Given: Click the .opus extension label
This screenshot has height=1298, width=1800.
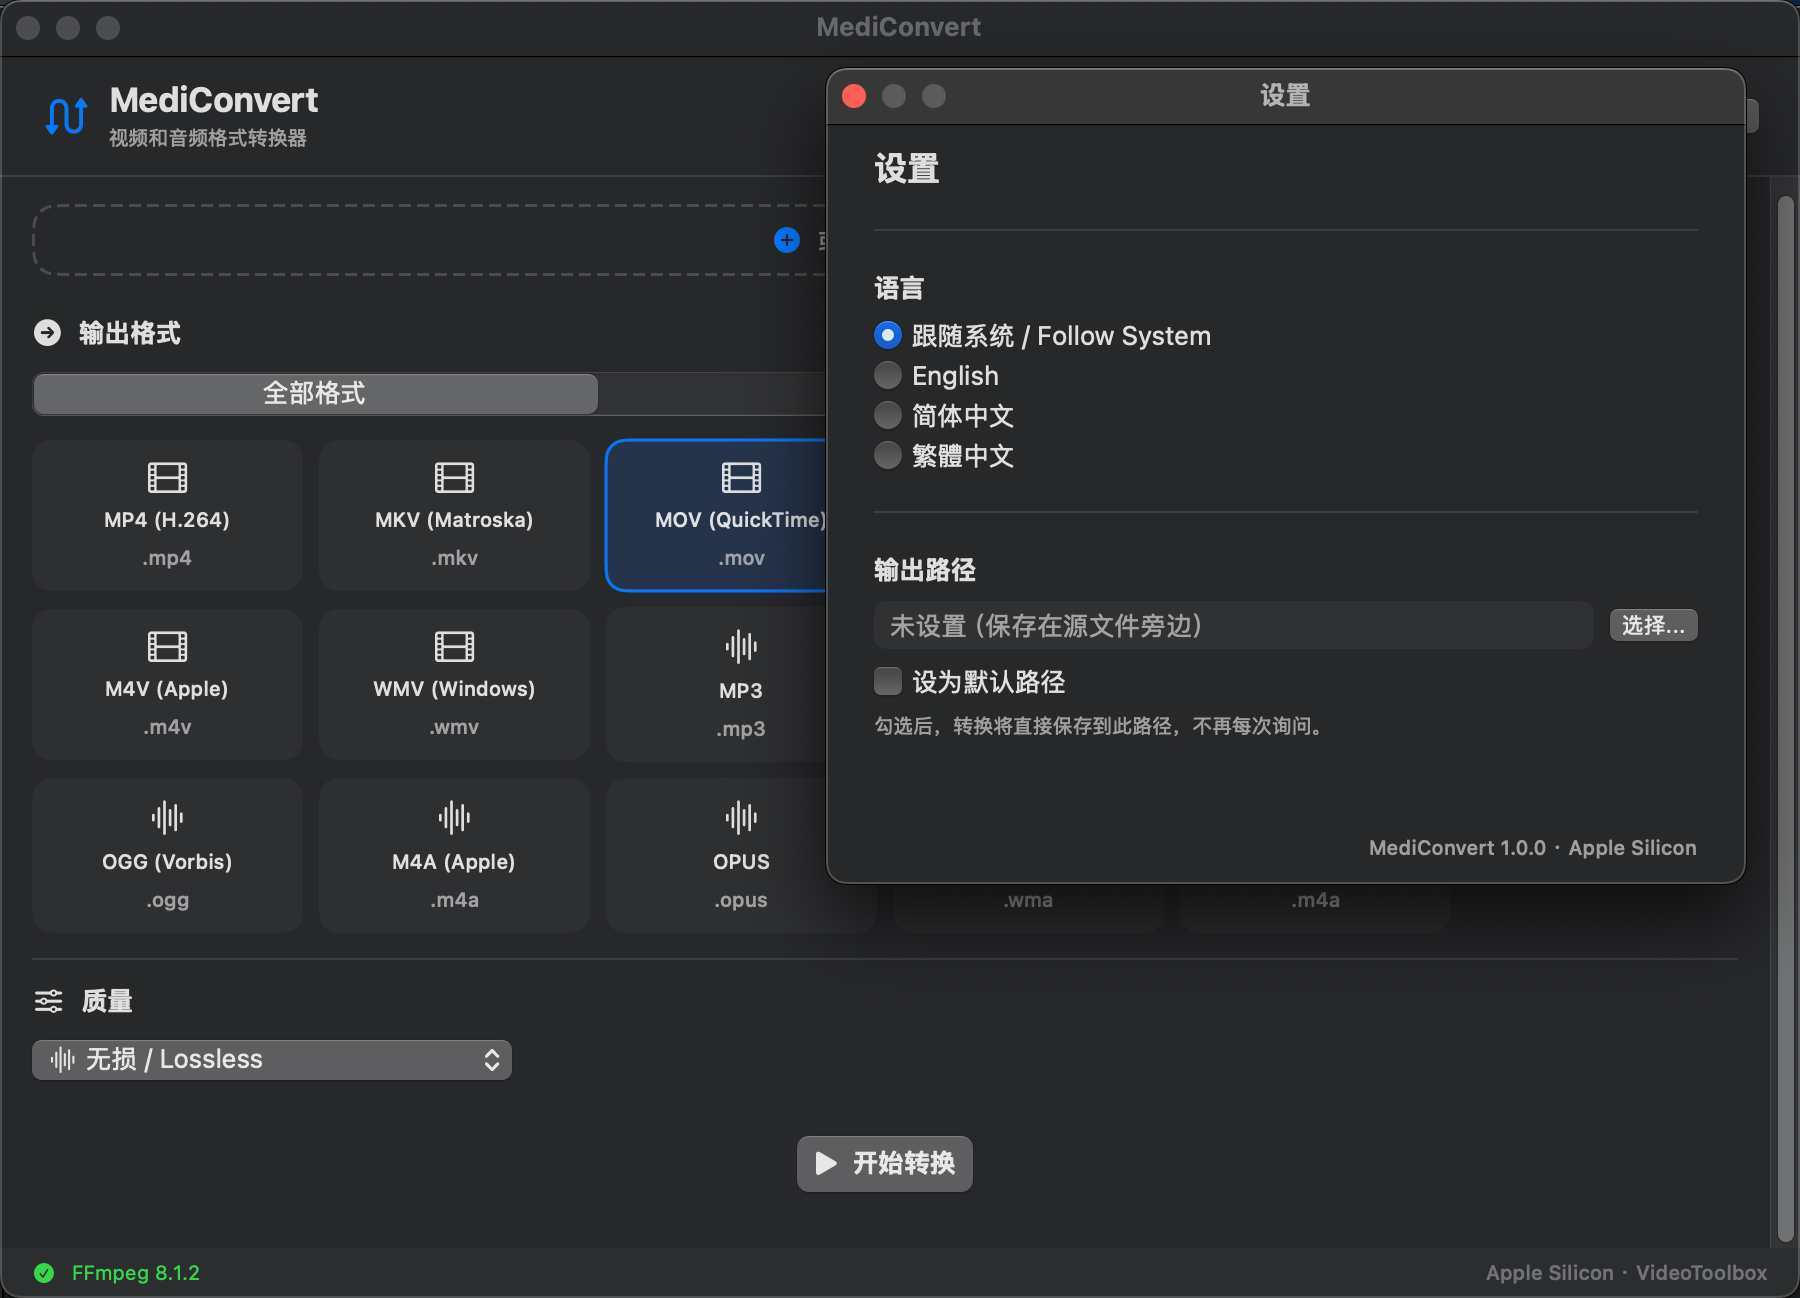Looking at the screenshot, I should pos(741,900).
